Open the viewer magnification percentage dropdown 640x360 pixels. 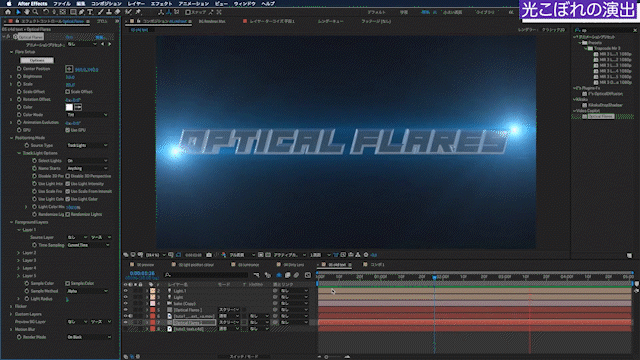(156, 255)
